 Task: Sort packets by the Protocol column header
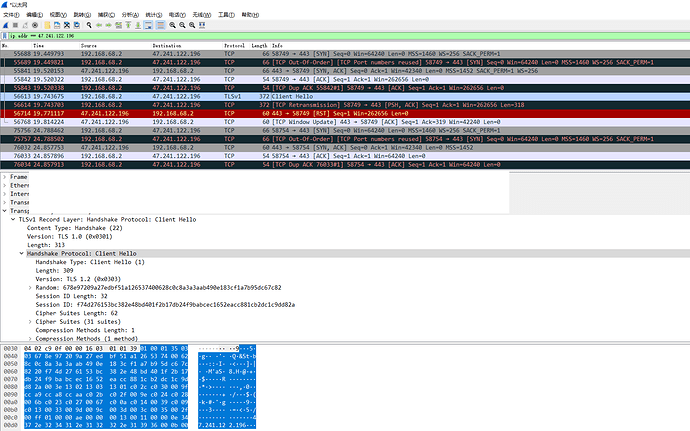234,46
